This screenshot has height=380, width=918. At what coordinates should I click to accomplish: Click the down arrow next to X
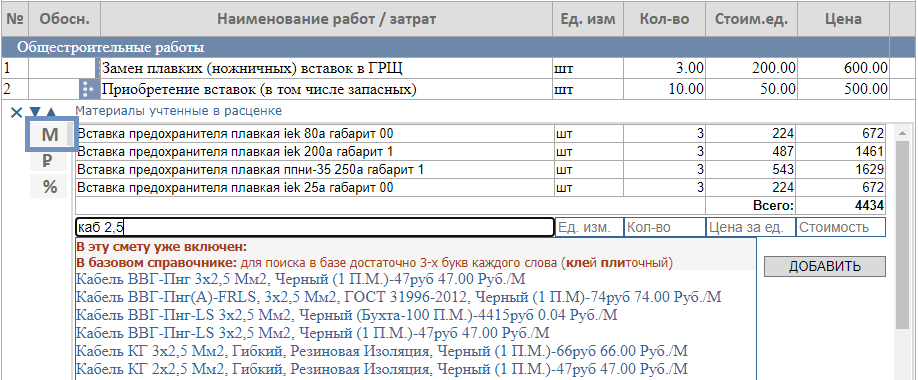[x=35, y=112]
